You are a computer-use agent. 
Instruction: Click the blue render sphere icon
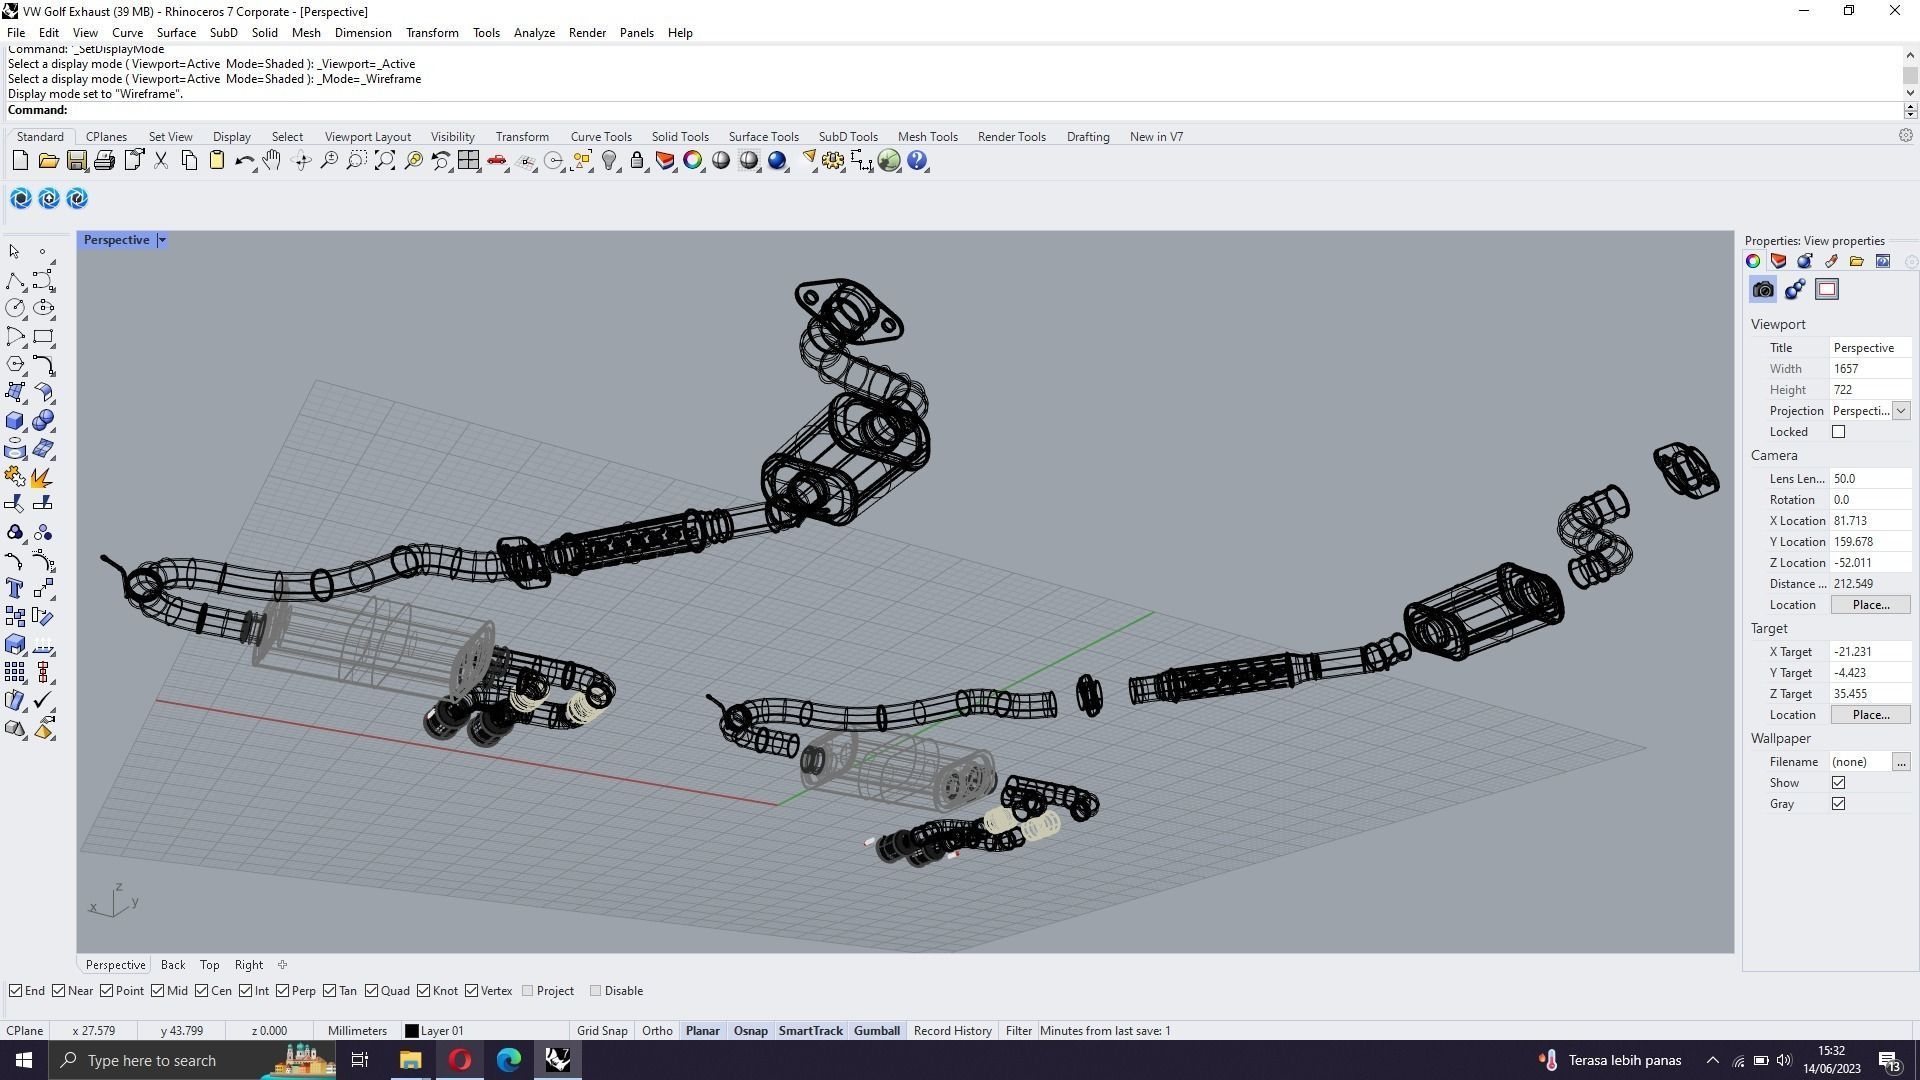tap(777, 161)
